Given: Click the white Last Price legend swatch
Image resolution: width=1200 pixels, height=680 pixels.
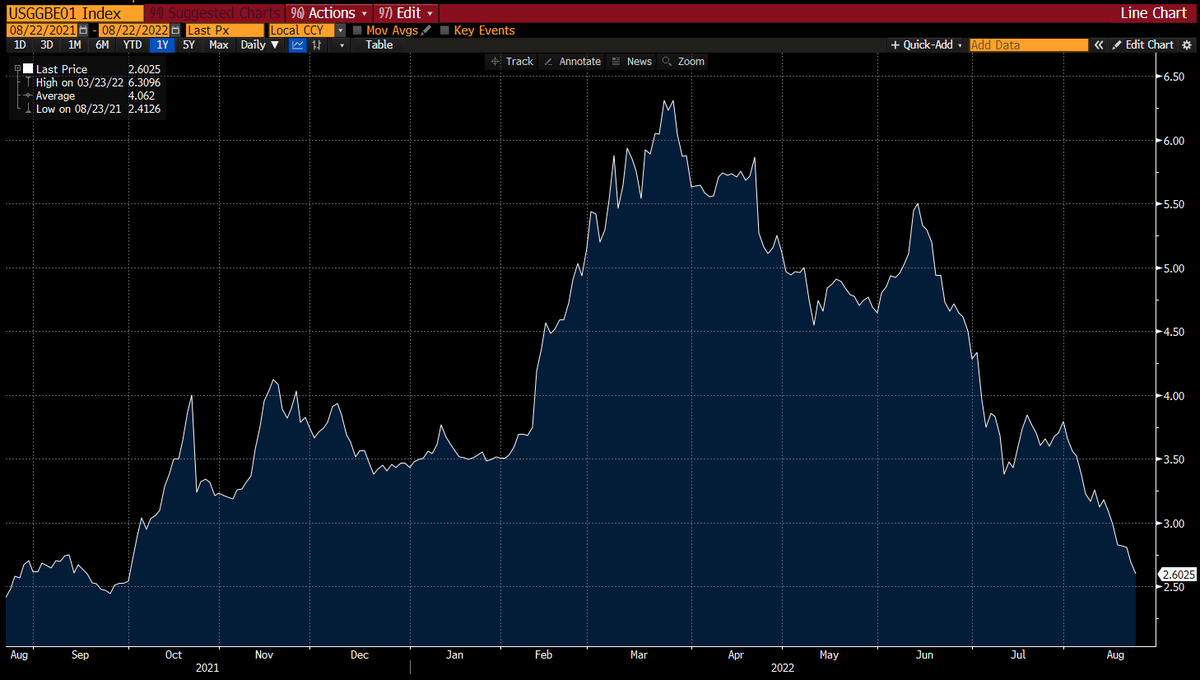Looking at the screenshot, I should pos(27,69).
